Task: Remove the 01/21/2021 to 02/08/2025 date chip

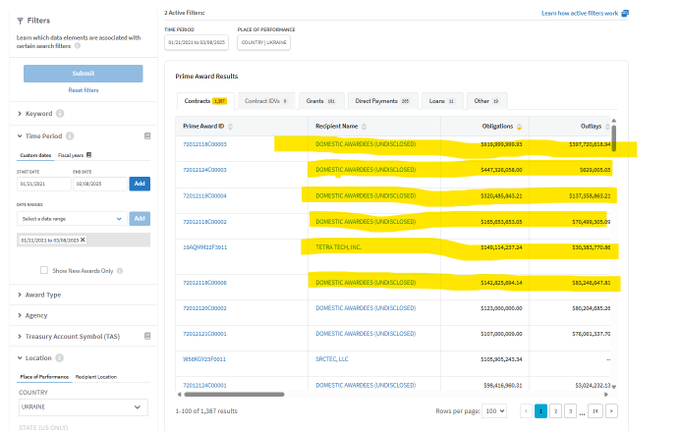Action: click(83, 240)
